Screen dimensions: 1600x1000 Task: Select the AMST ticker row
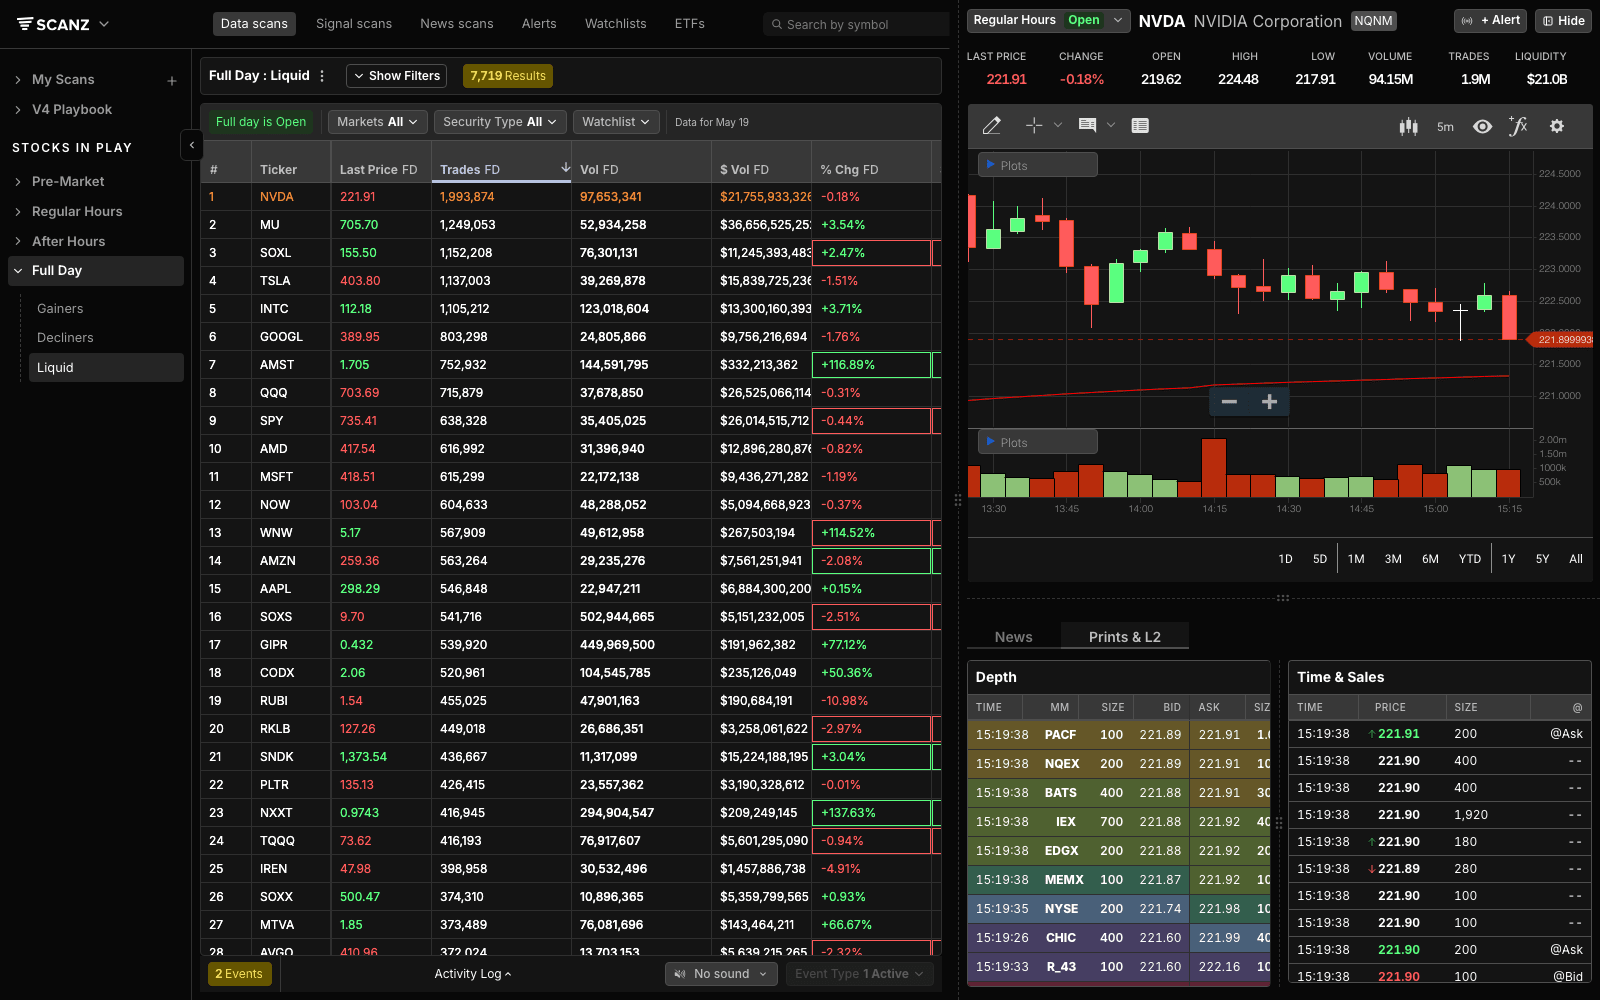point(571,365)
